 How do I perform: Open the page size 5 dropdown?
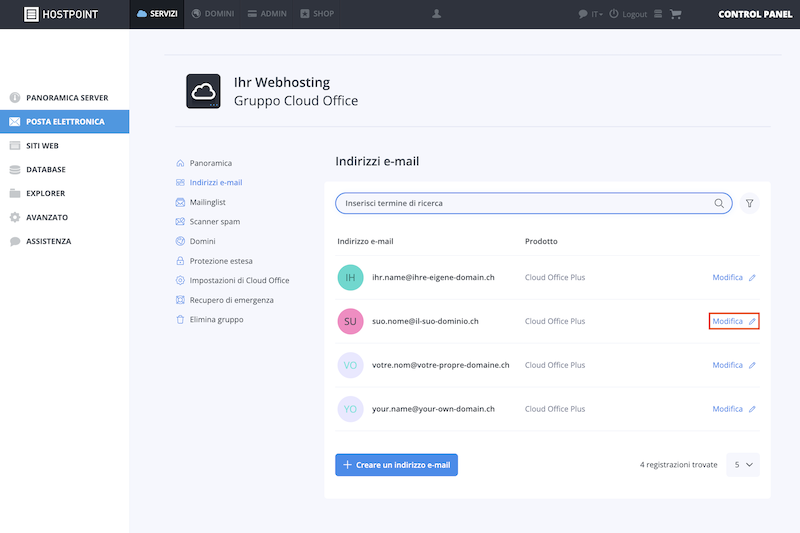[x=743, y=465]
